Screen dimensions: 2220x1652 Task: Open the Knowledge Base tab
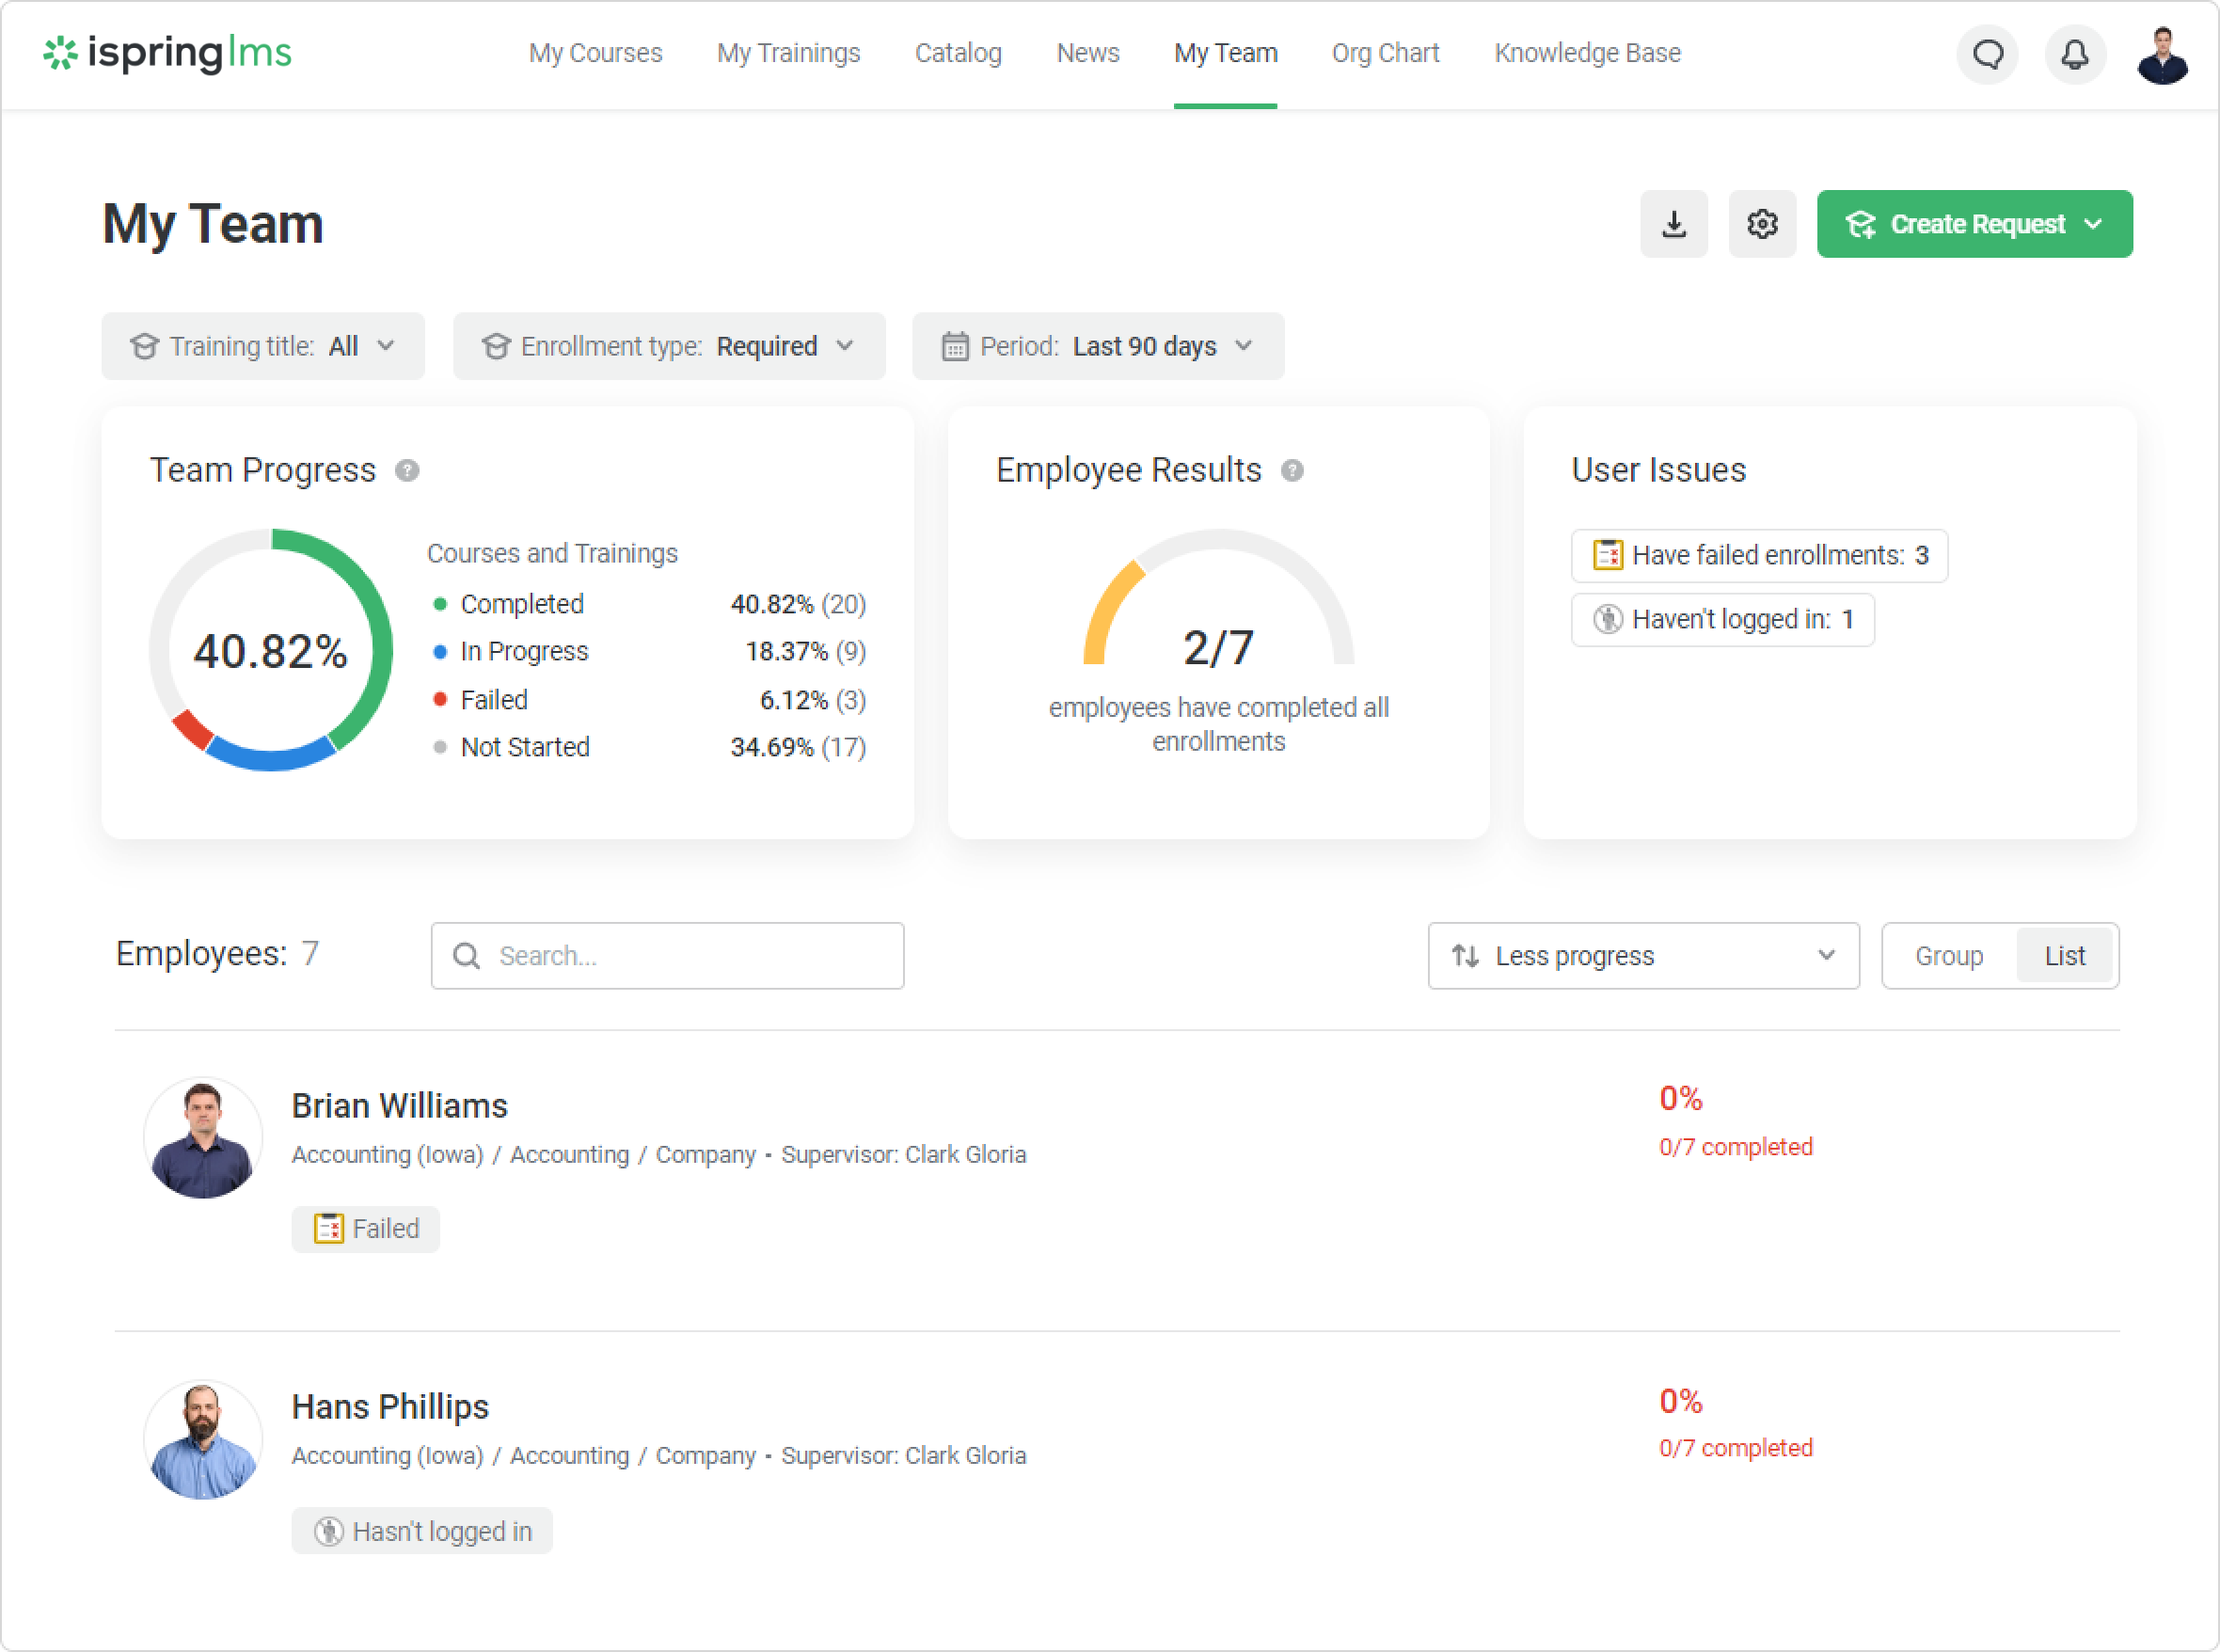tap(1587, 53)
